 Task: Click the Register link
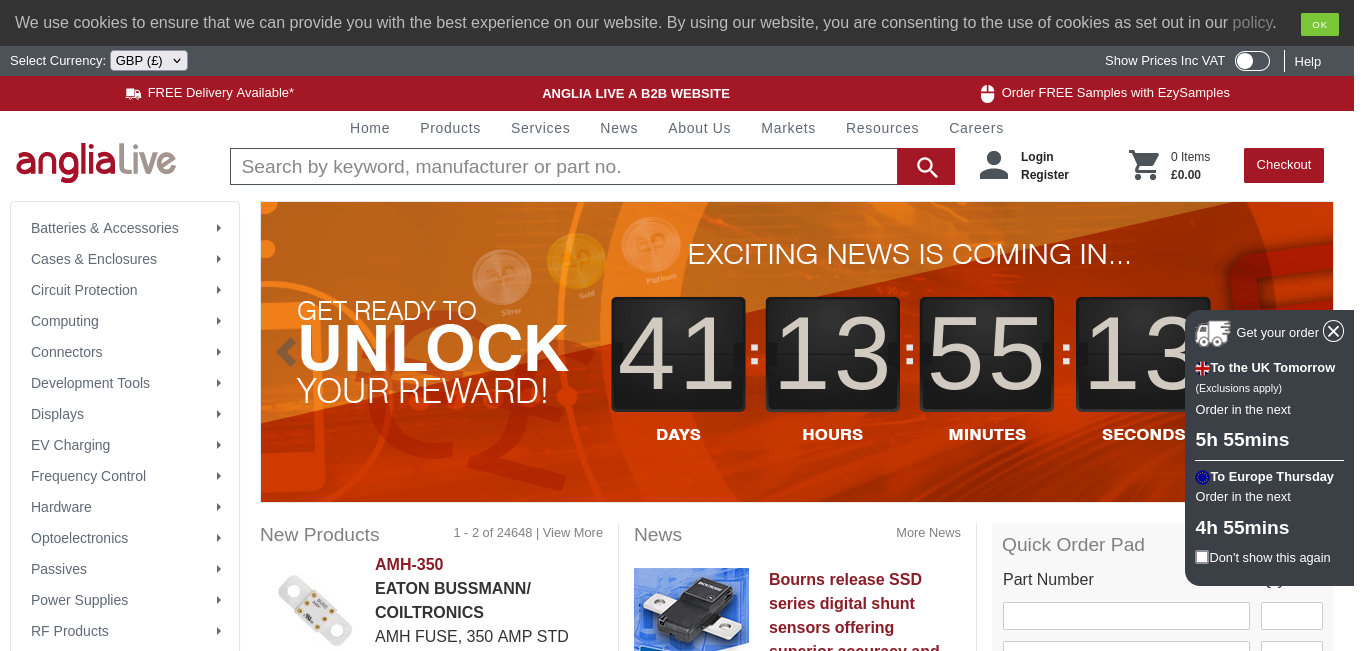[x=1045, y=175]
